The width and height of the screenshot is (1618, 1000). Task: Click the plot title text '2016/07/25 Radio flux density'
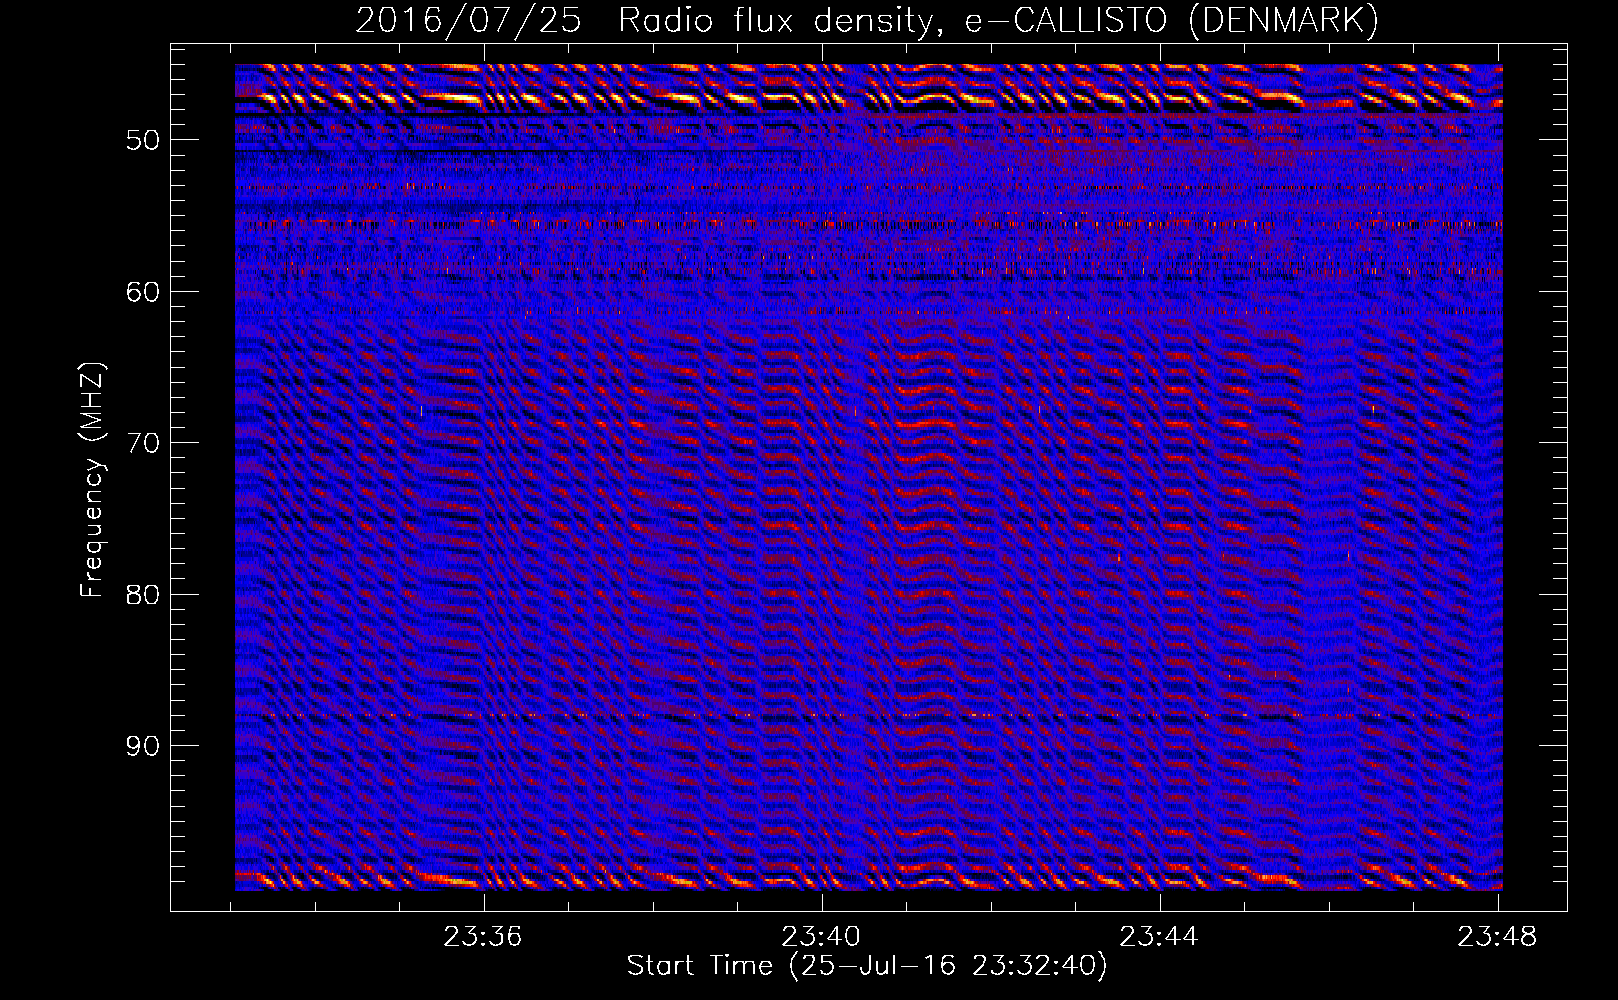[647, 22]
